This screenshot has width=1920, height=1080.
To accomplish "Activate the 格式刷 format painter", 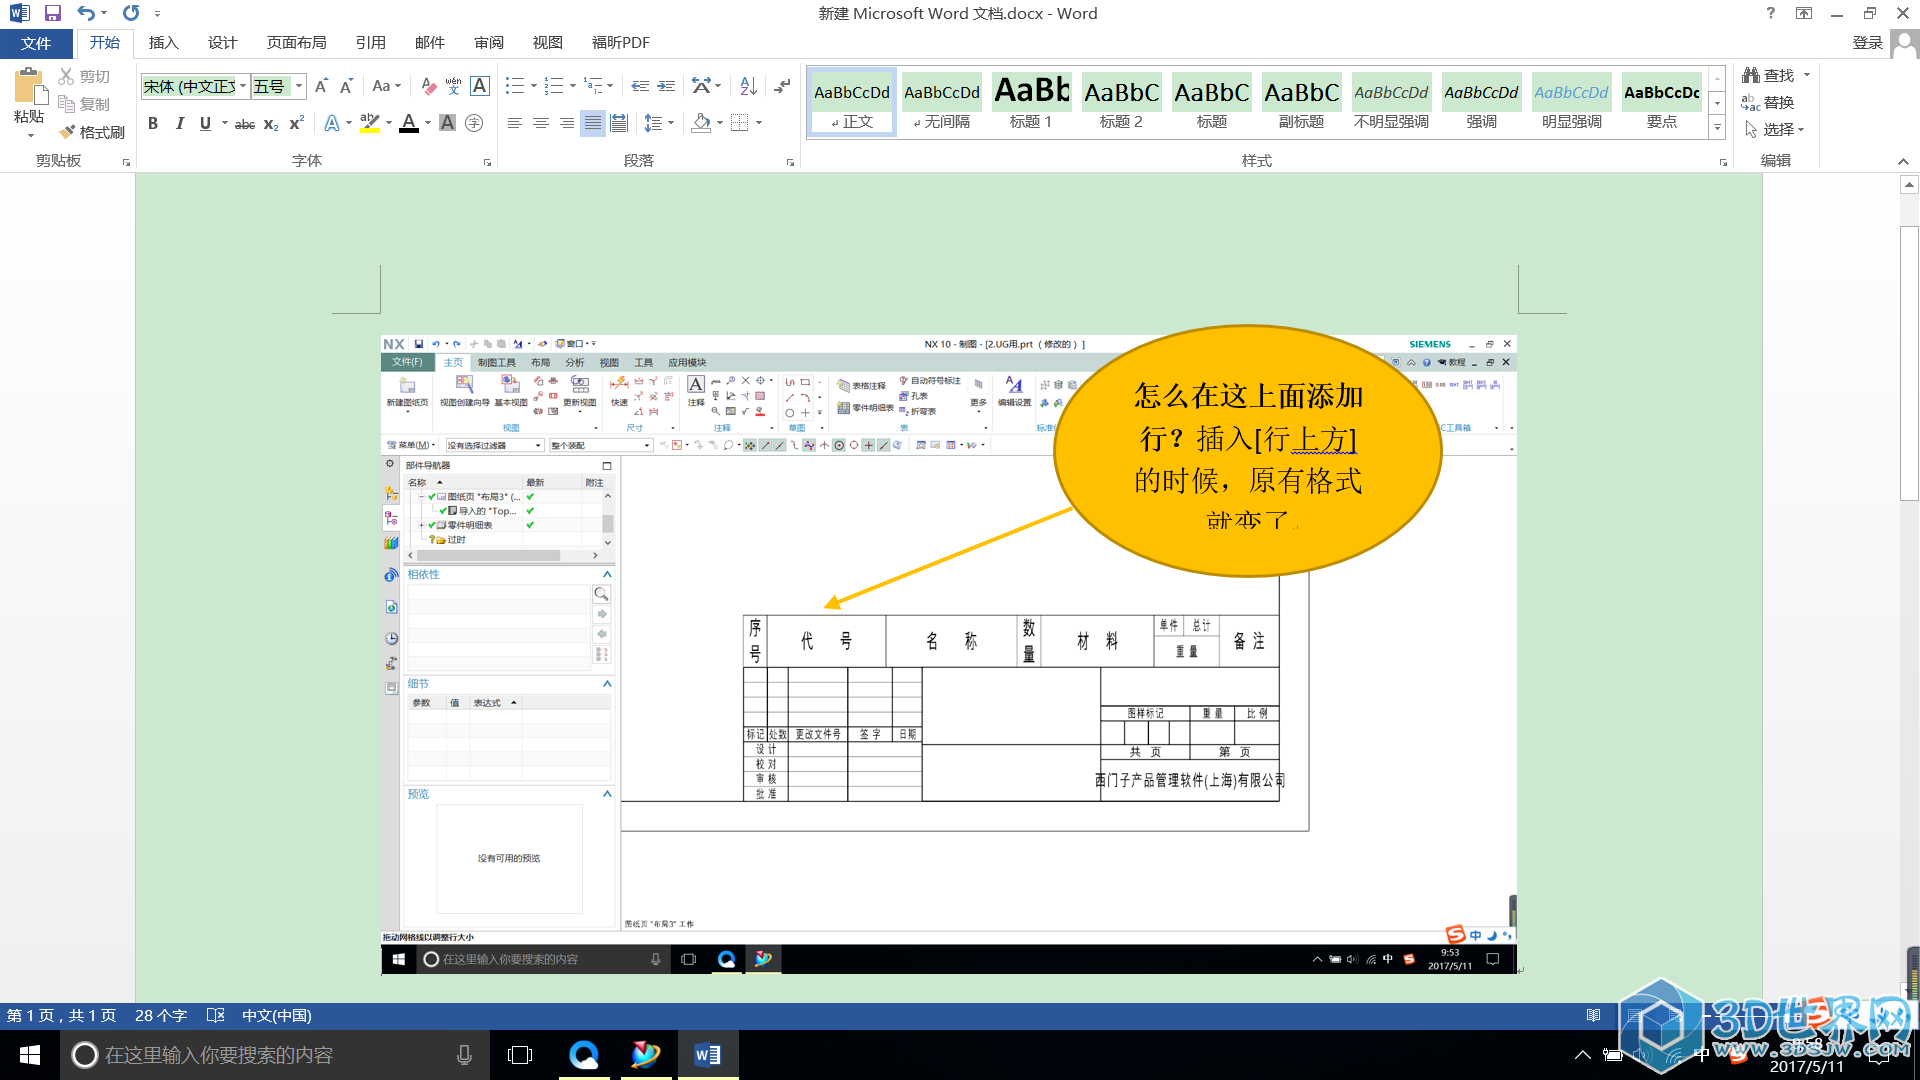I will coord(92,132).
